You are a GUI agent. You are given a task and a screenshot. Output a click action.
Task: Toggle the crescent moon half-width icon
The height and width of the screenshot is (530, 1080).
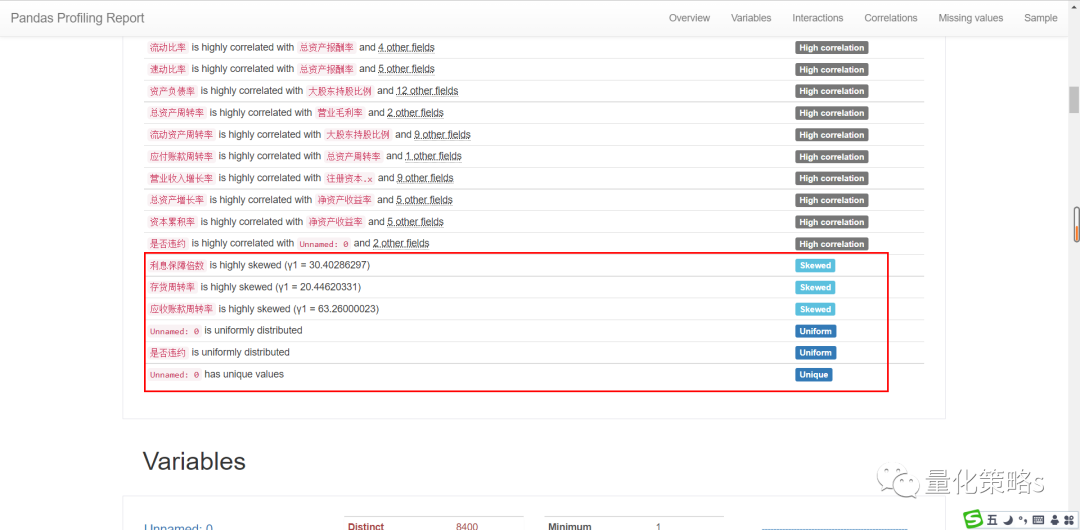coord(1007,519)
